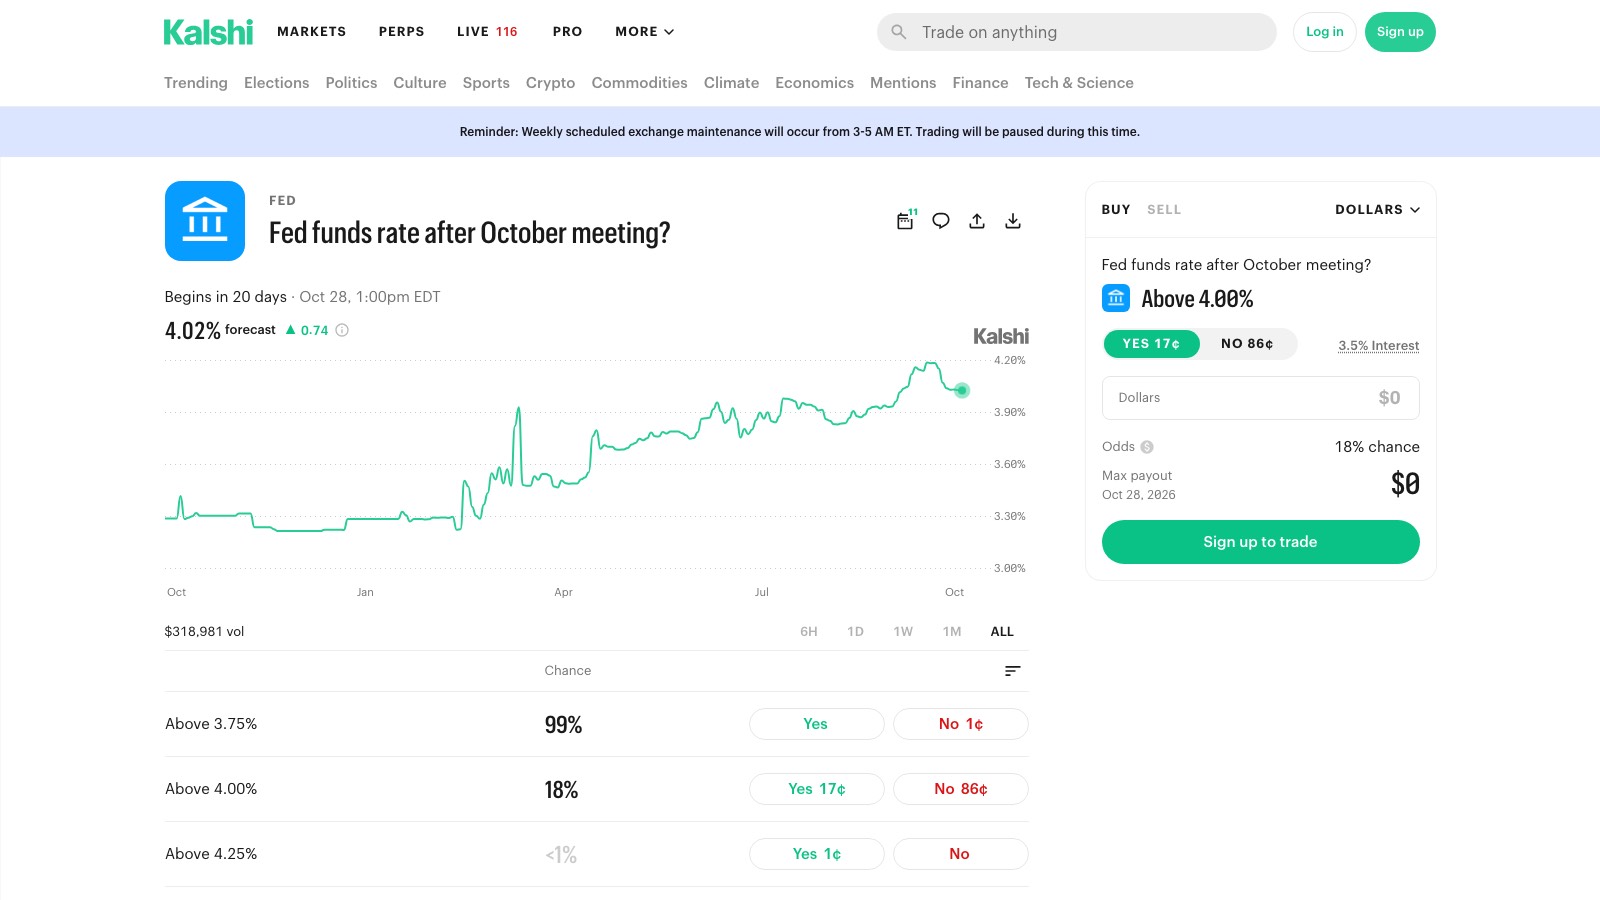Open the Climate category

731,83
